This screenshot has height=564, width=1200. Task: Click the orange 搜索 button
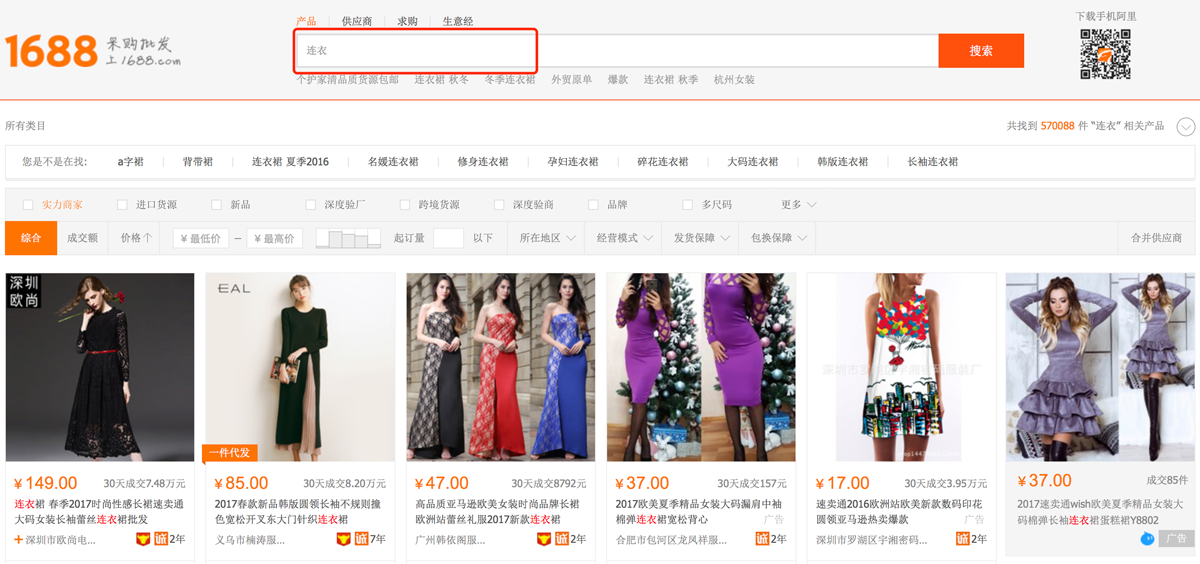[981, 50]
